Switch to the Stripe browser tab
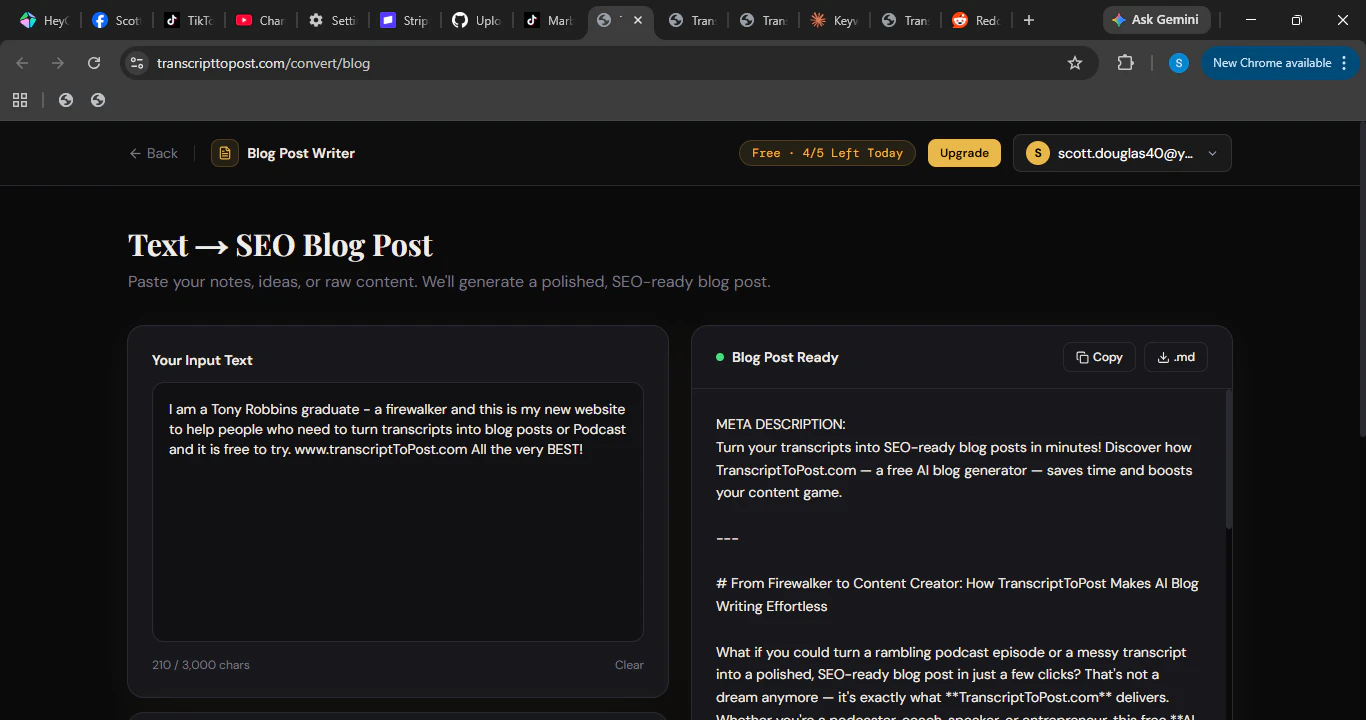The height and width of the screenshot is (720, 1366). [404, 20]
